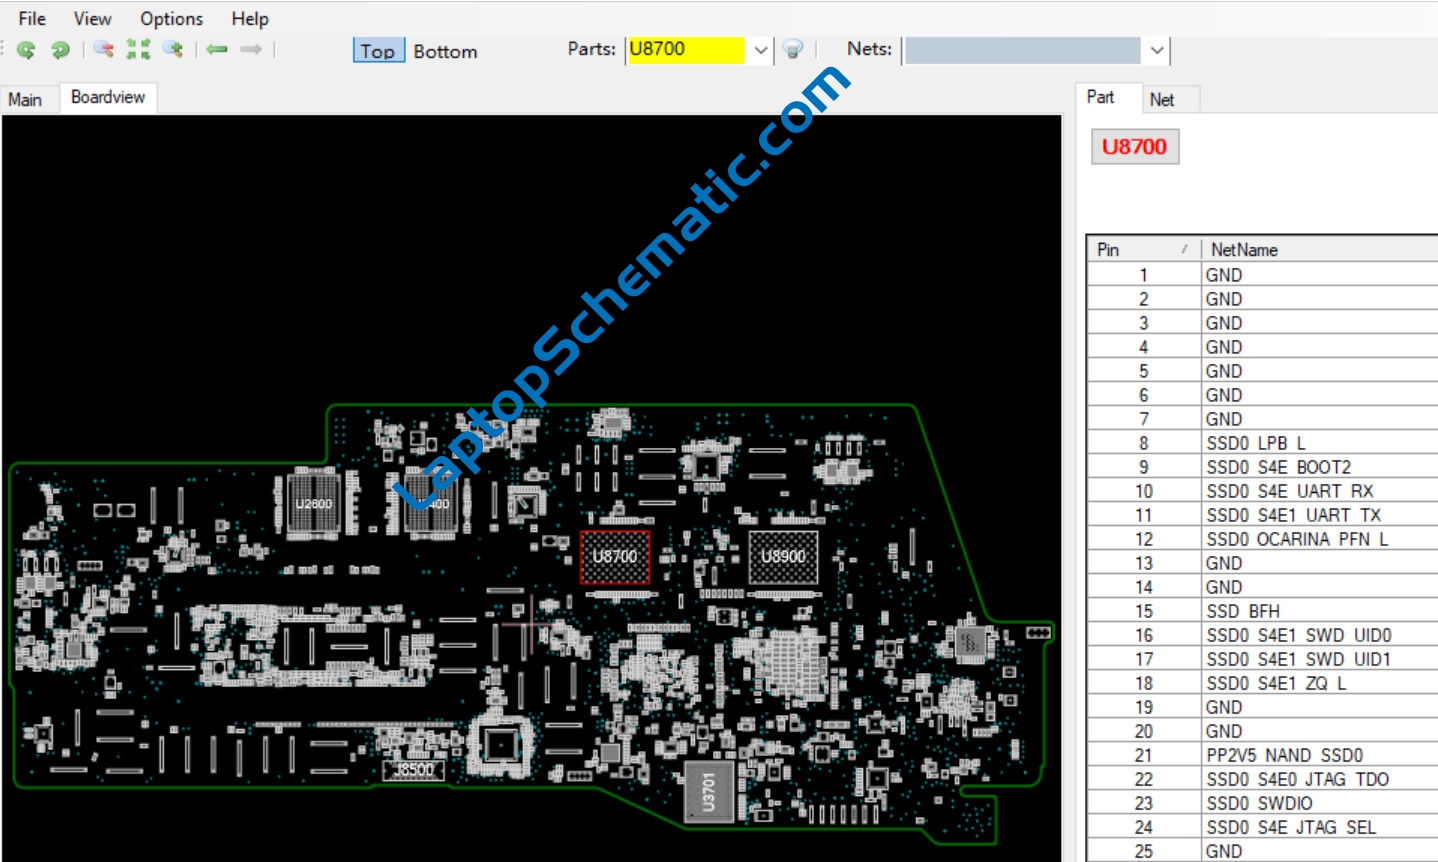Go back with the green left arrow
The height and width of the screenshot is (862, 1438).
click(x=217, y=49)
